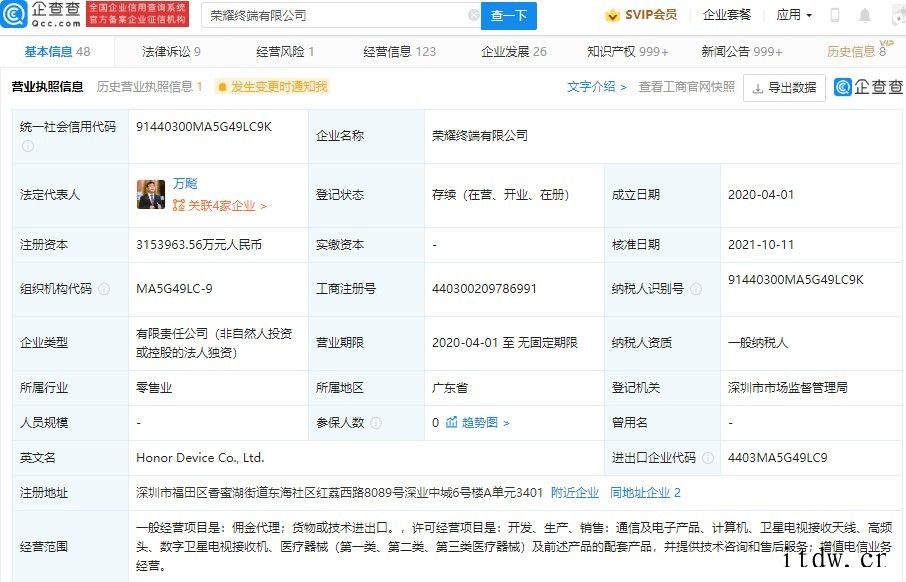
Task: Clear the search box with the X icon
Action: coord(473,15)
